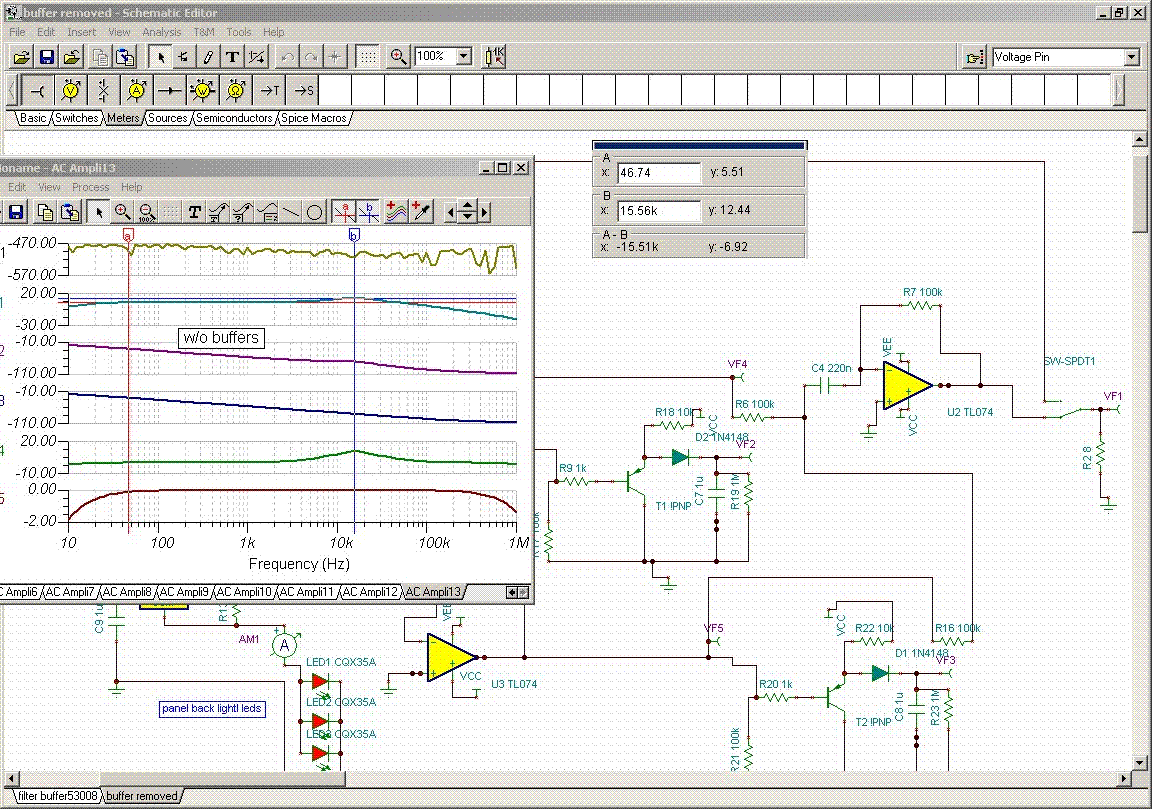
Task: Open the Voltage Pin dropdown
Action: [x=1131, y=57]
